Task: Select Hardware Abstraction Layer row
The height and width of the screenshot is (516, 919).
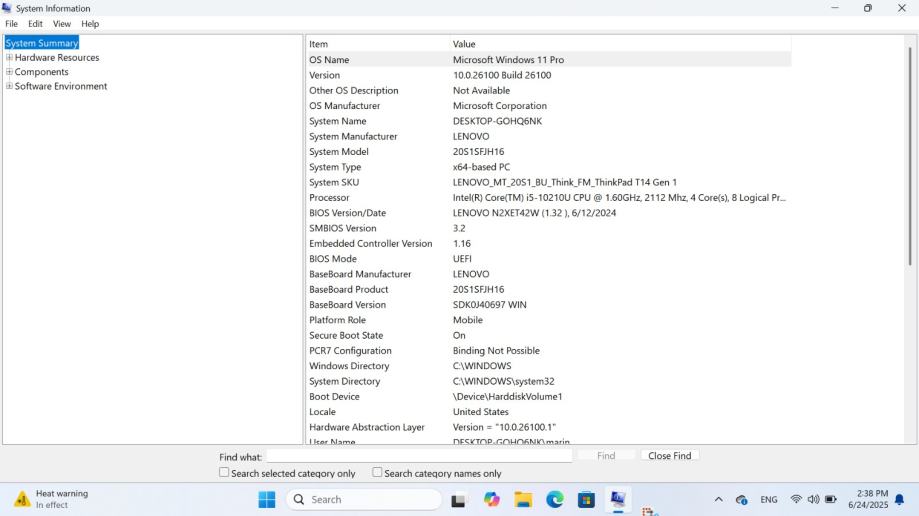Action: (x=549, y=427)
